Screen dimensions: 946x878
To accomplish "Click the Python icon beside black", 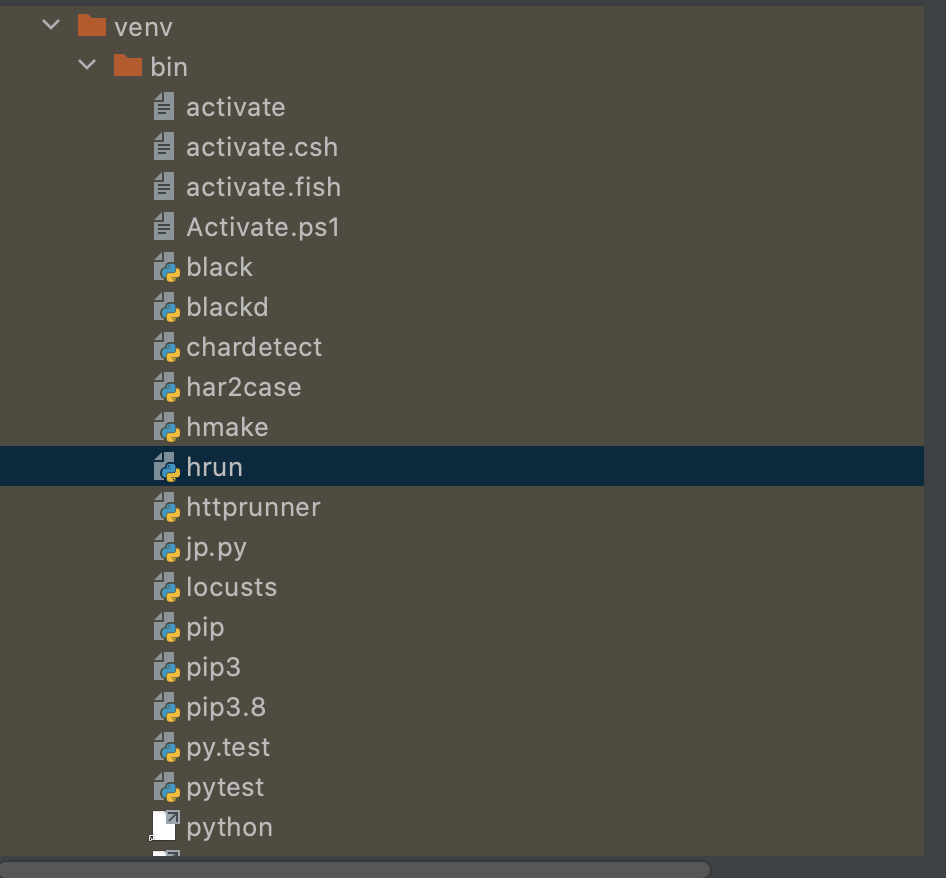I will (x=167, y=267).
